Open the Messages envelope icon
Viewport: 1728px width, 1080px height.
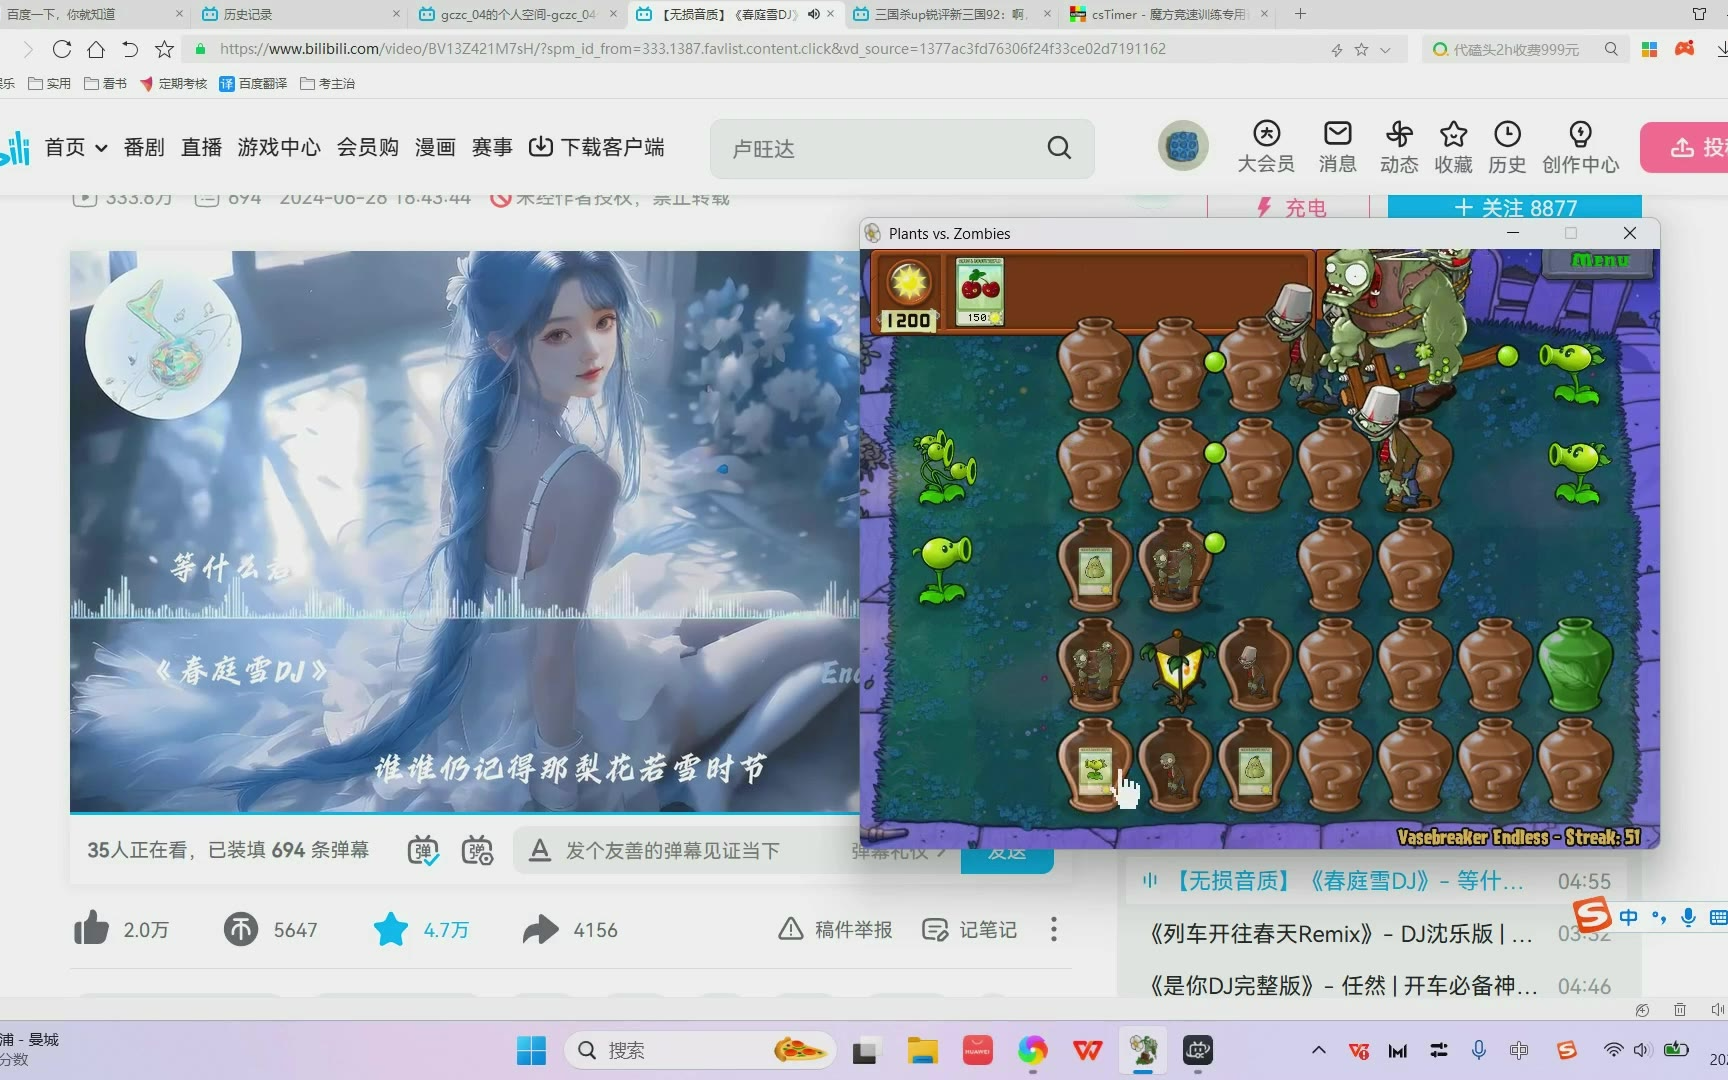tap(1337, 134)
